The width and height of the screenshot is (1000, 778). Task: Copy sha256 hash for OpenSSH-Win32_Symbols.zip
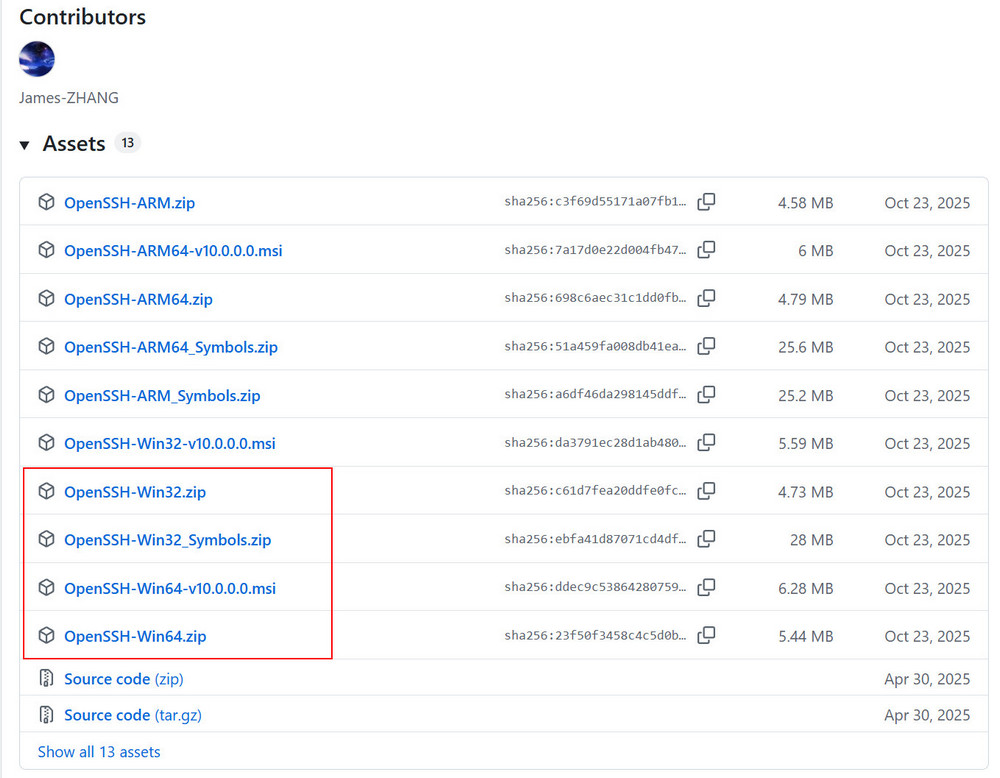click(706, 539)
